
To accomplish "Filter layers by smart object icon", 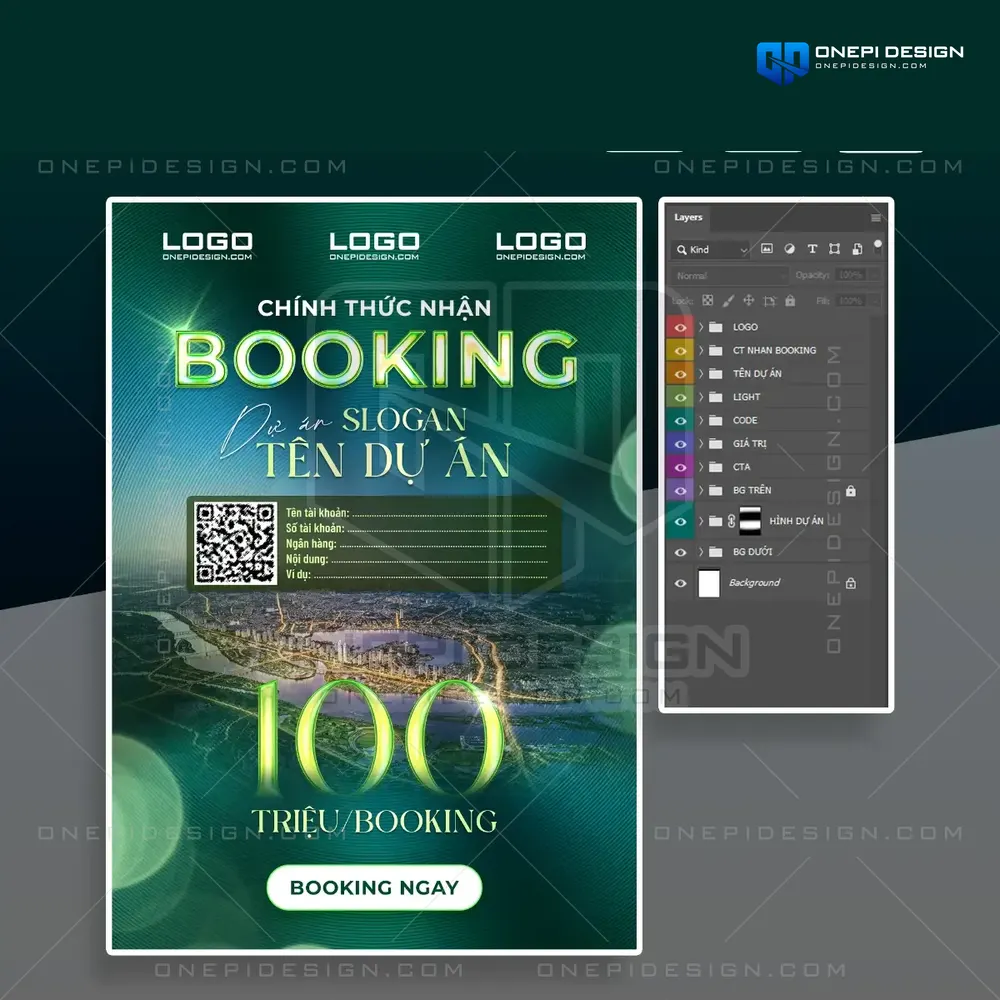I will 857,249.
